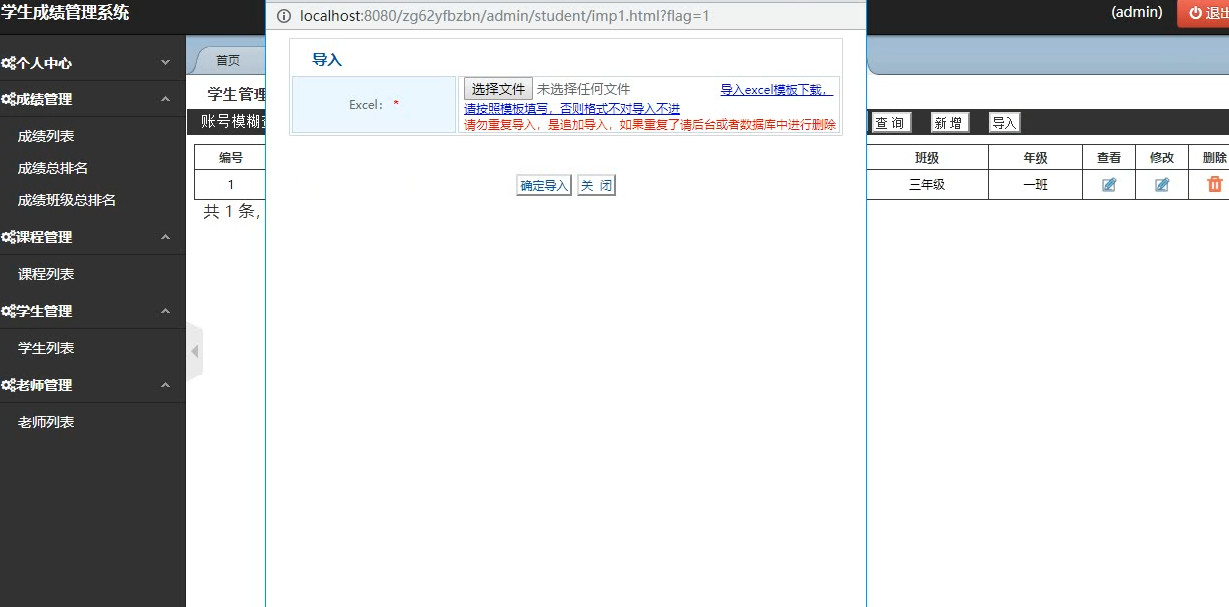Viewport: 1229px width, 607px height.
Task: Click the 确定导入 button
Action: click(x=544, y=186)
